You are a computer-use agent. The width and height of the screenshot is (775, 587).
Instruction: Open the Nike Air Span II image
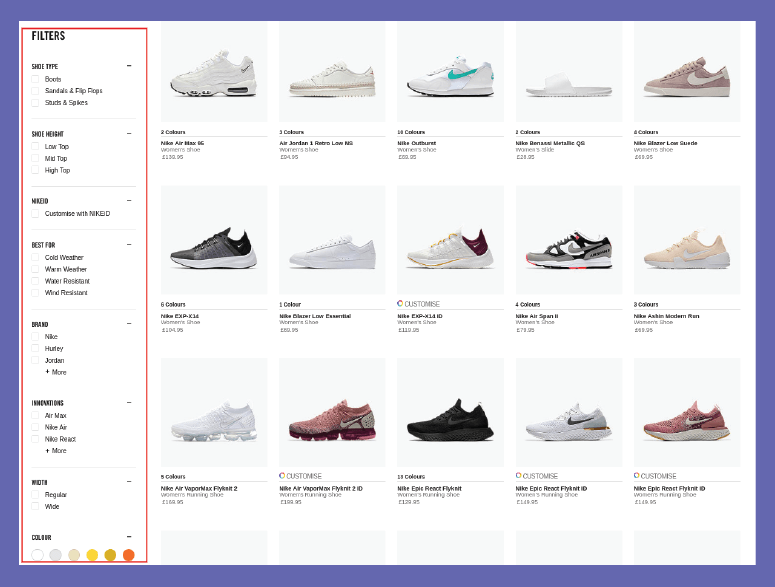[x=569, y=240]
